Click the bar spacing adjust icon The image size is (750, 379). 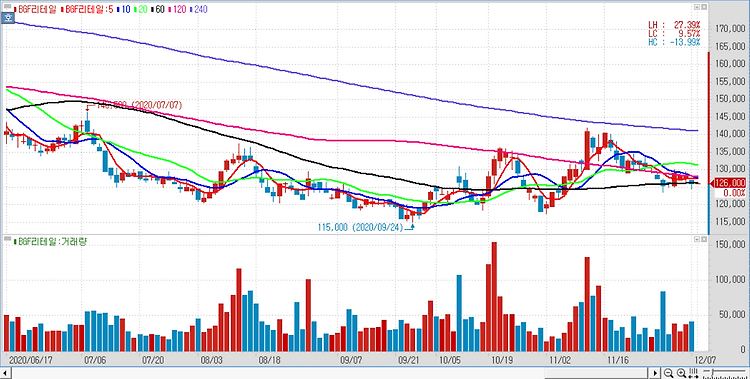click(x=693, y=373)
